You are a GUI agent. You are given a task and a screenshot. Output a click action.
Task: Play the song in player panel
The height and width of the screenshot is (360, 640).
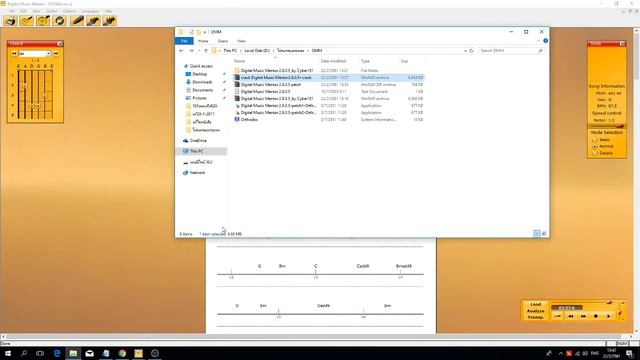pos(609,316)
